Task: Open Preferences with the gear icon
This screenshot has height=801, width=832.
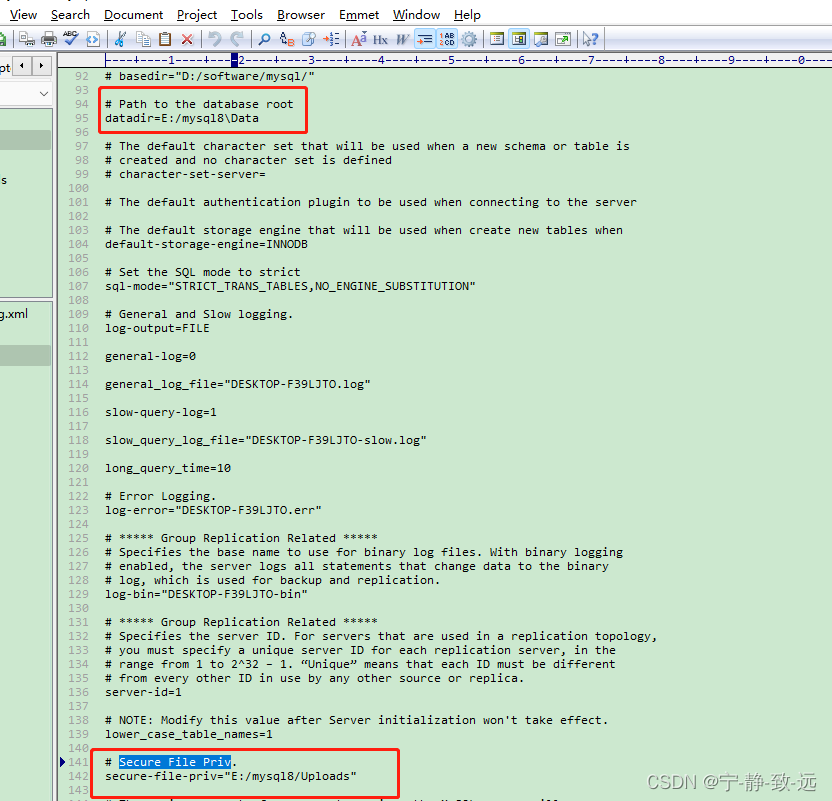Action: coord(469,39)
